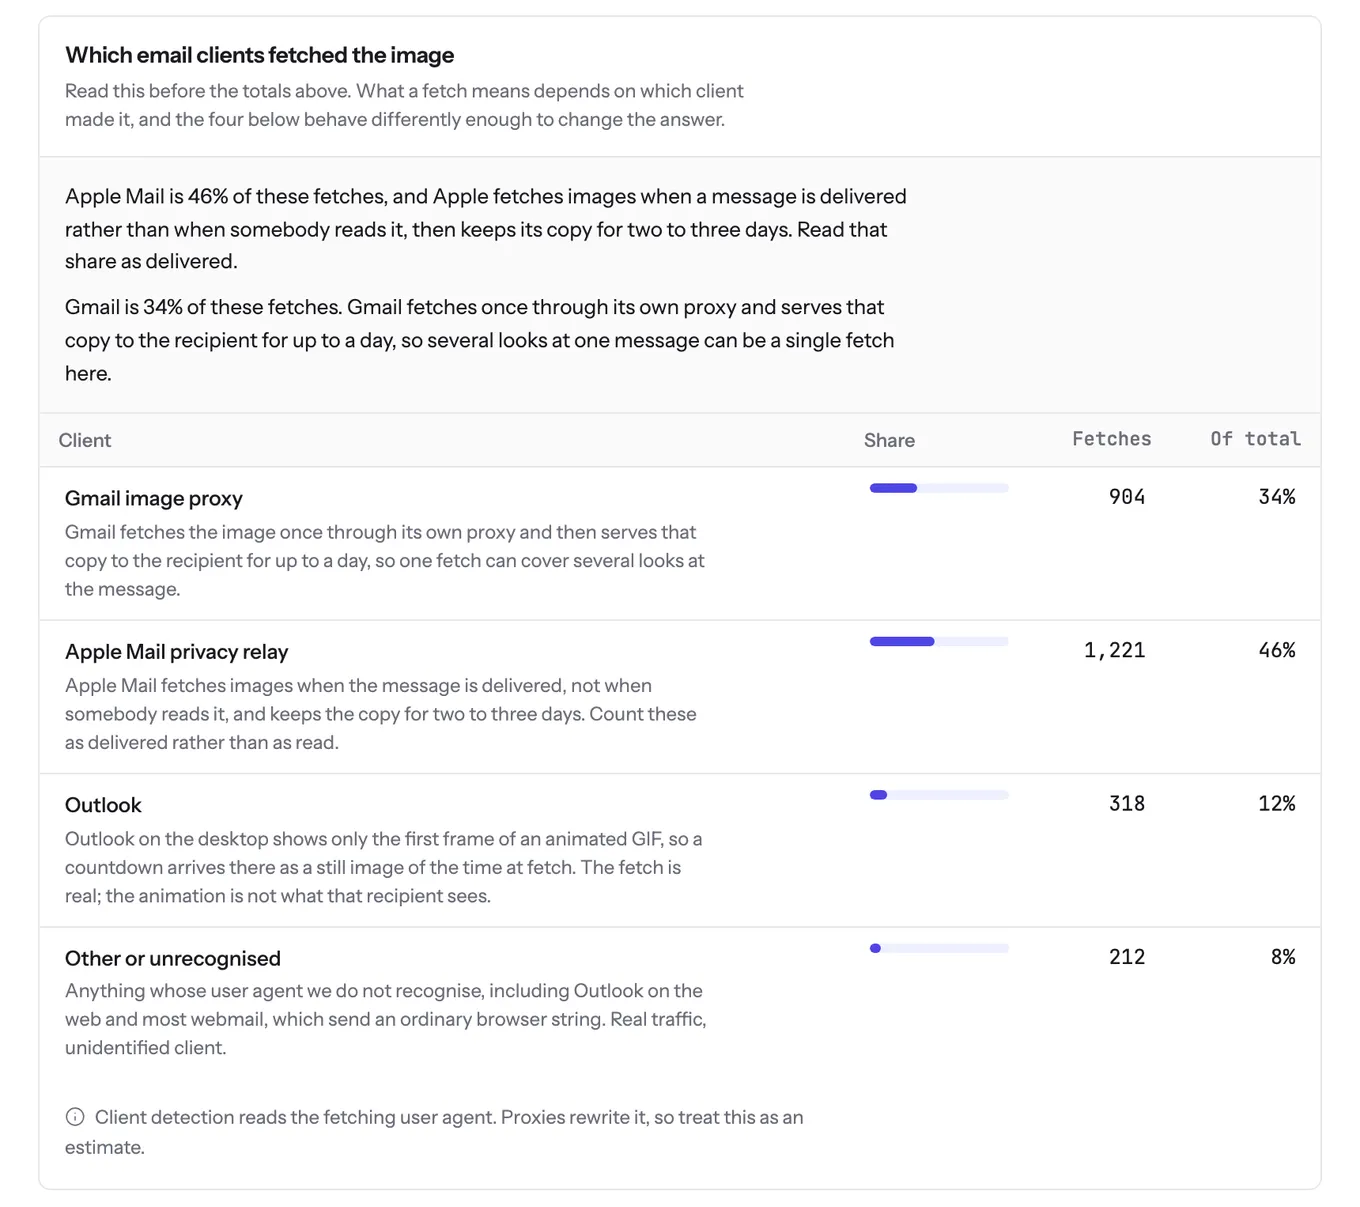
Task: Click the Outlook animated GIF description text
Action: tap(384, 867)
